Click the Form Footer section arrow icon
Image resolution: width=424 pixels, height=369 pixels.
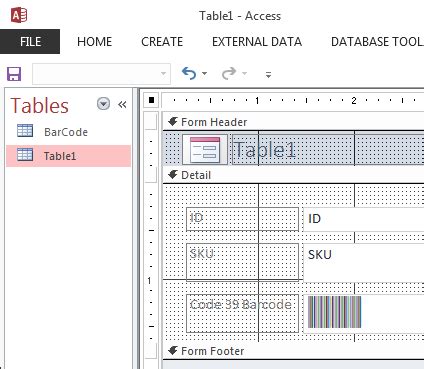tap(173, 350)
